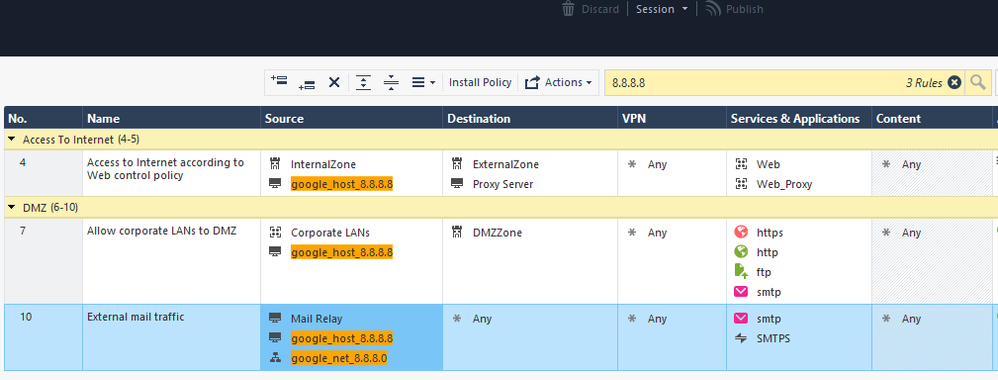The height and width of the screenshot is (380, 998).
Task: Click 'External mail traffic' rule name
Action: tap(136, 316)
